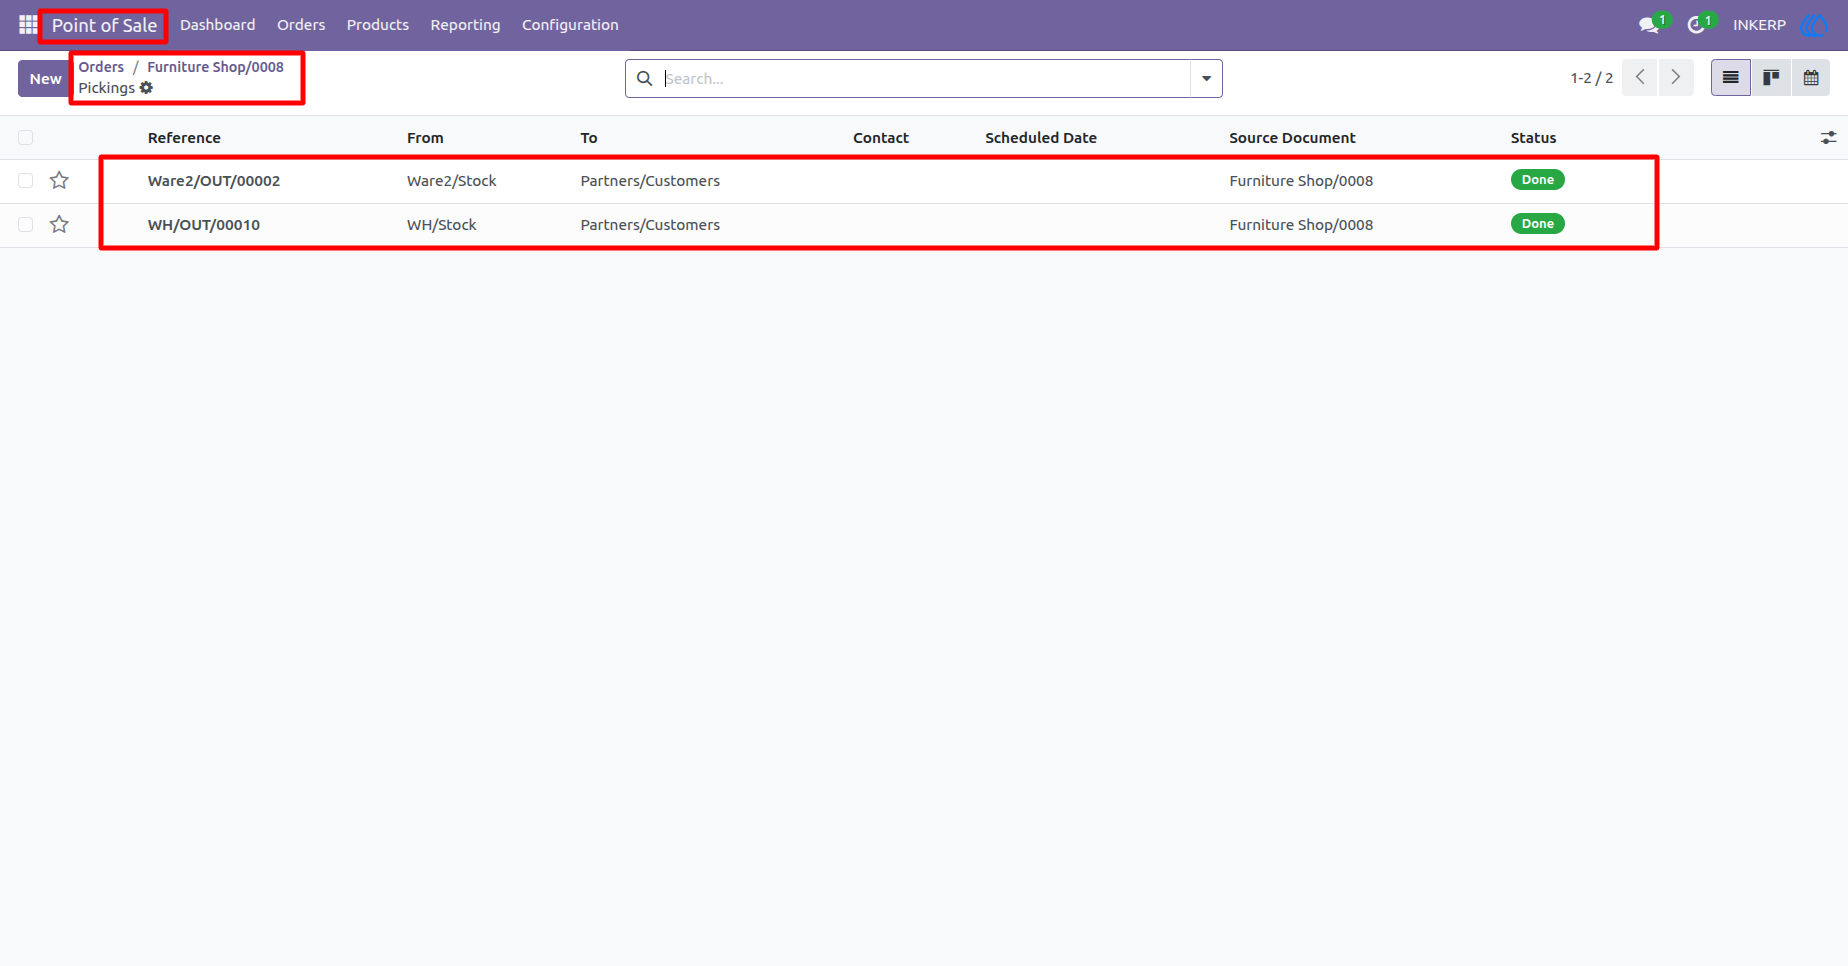Image resolution: width=1848 pixels, height=966 pixels.
Task: Check the WH/OUT/00010 row checkbox
Action: pyautogui.click(x=26, y=225)
